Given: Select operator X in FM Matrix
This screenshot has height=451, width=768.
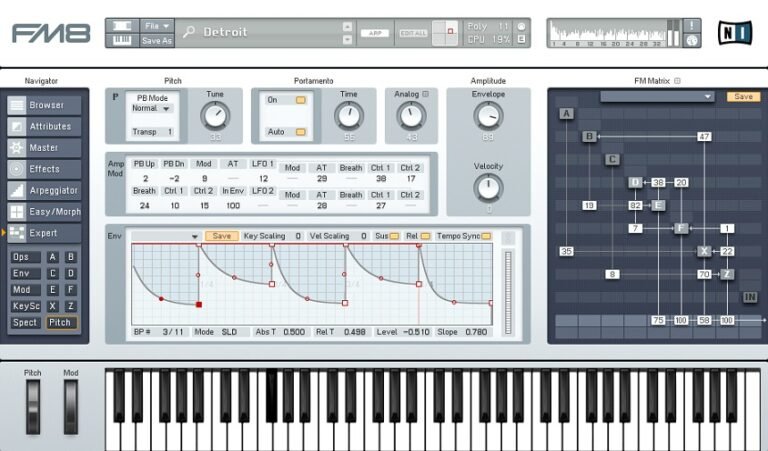Looking at the screenshot, I should (704, 251).
